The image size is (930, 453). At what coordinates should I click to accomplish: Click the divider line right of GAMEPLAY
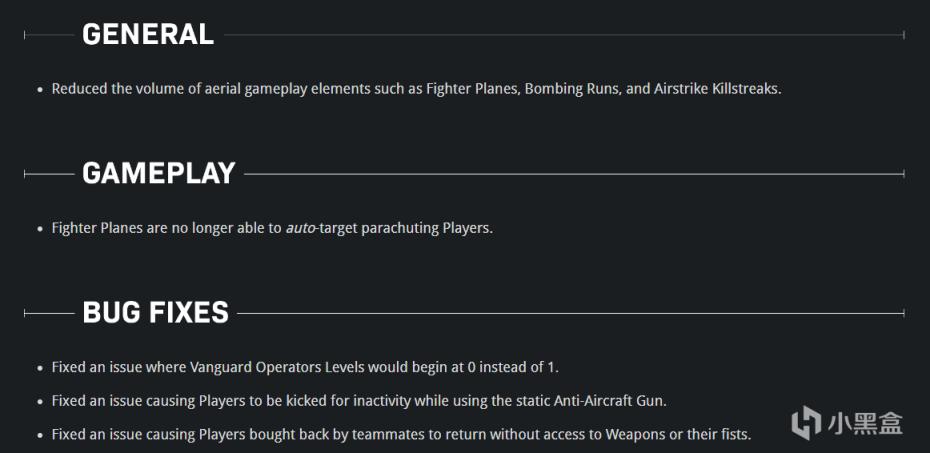(574, 174)
